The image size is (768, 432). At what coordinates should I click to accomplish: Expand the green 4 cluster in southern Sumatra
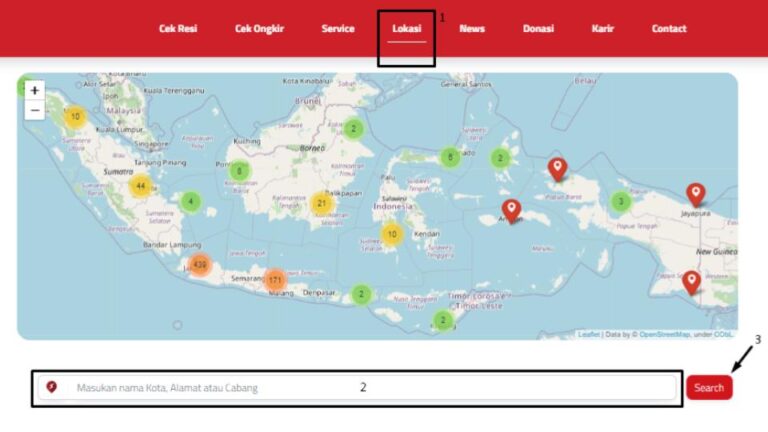pos(190,202)
